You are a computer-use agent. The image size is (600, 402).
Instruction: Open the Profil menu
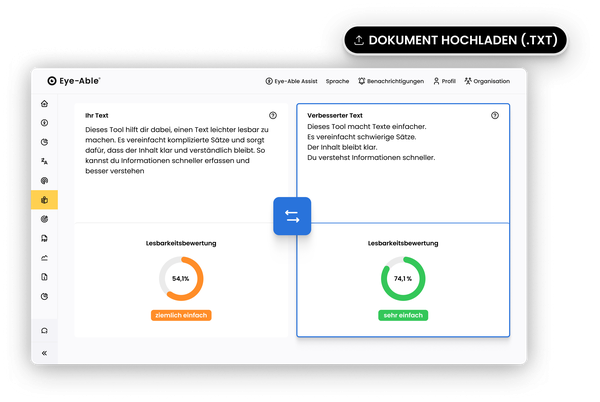[x=443, y=81]
